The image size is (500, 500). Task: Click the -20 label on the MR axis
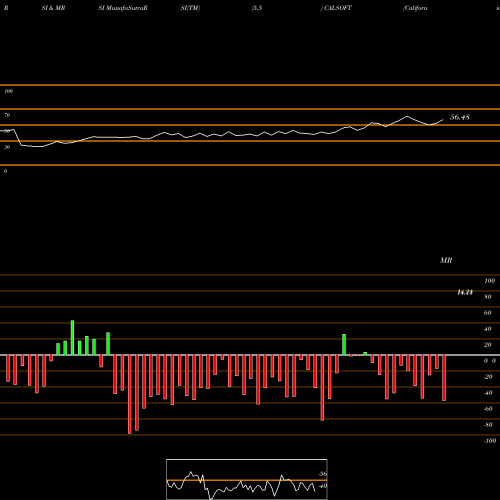tap(488, 377)
